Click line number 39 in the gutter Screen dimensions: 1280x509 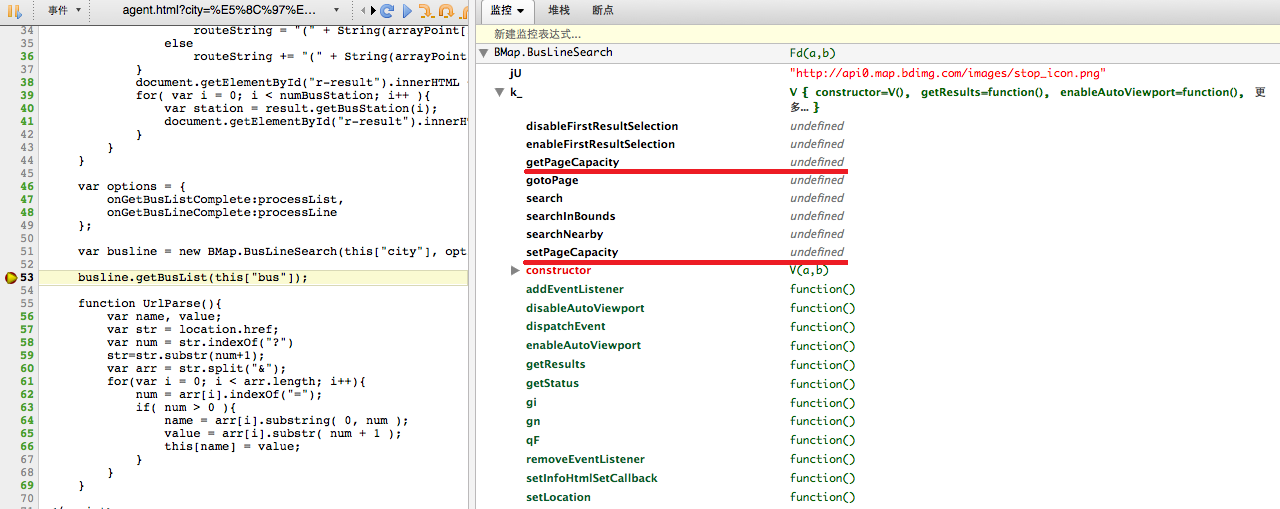[27, 95]
